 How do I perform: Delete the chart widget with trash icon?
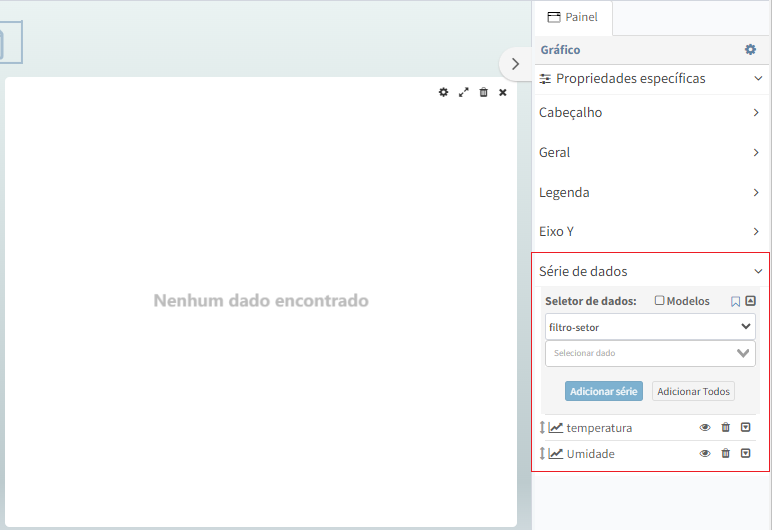483,92
